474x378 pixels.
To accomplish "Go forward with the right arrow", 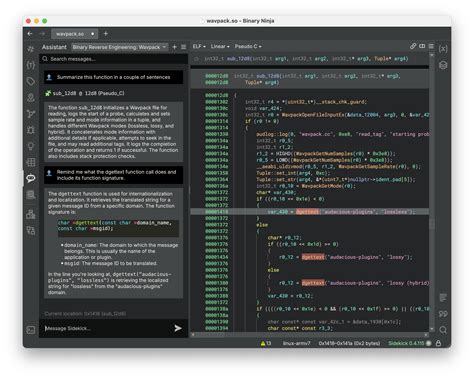I will (x=42, y=34).
